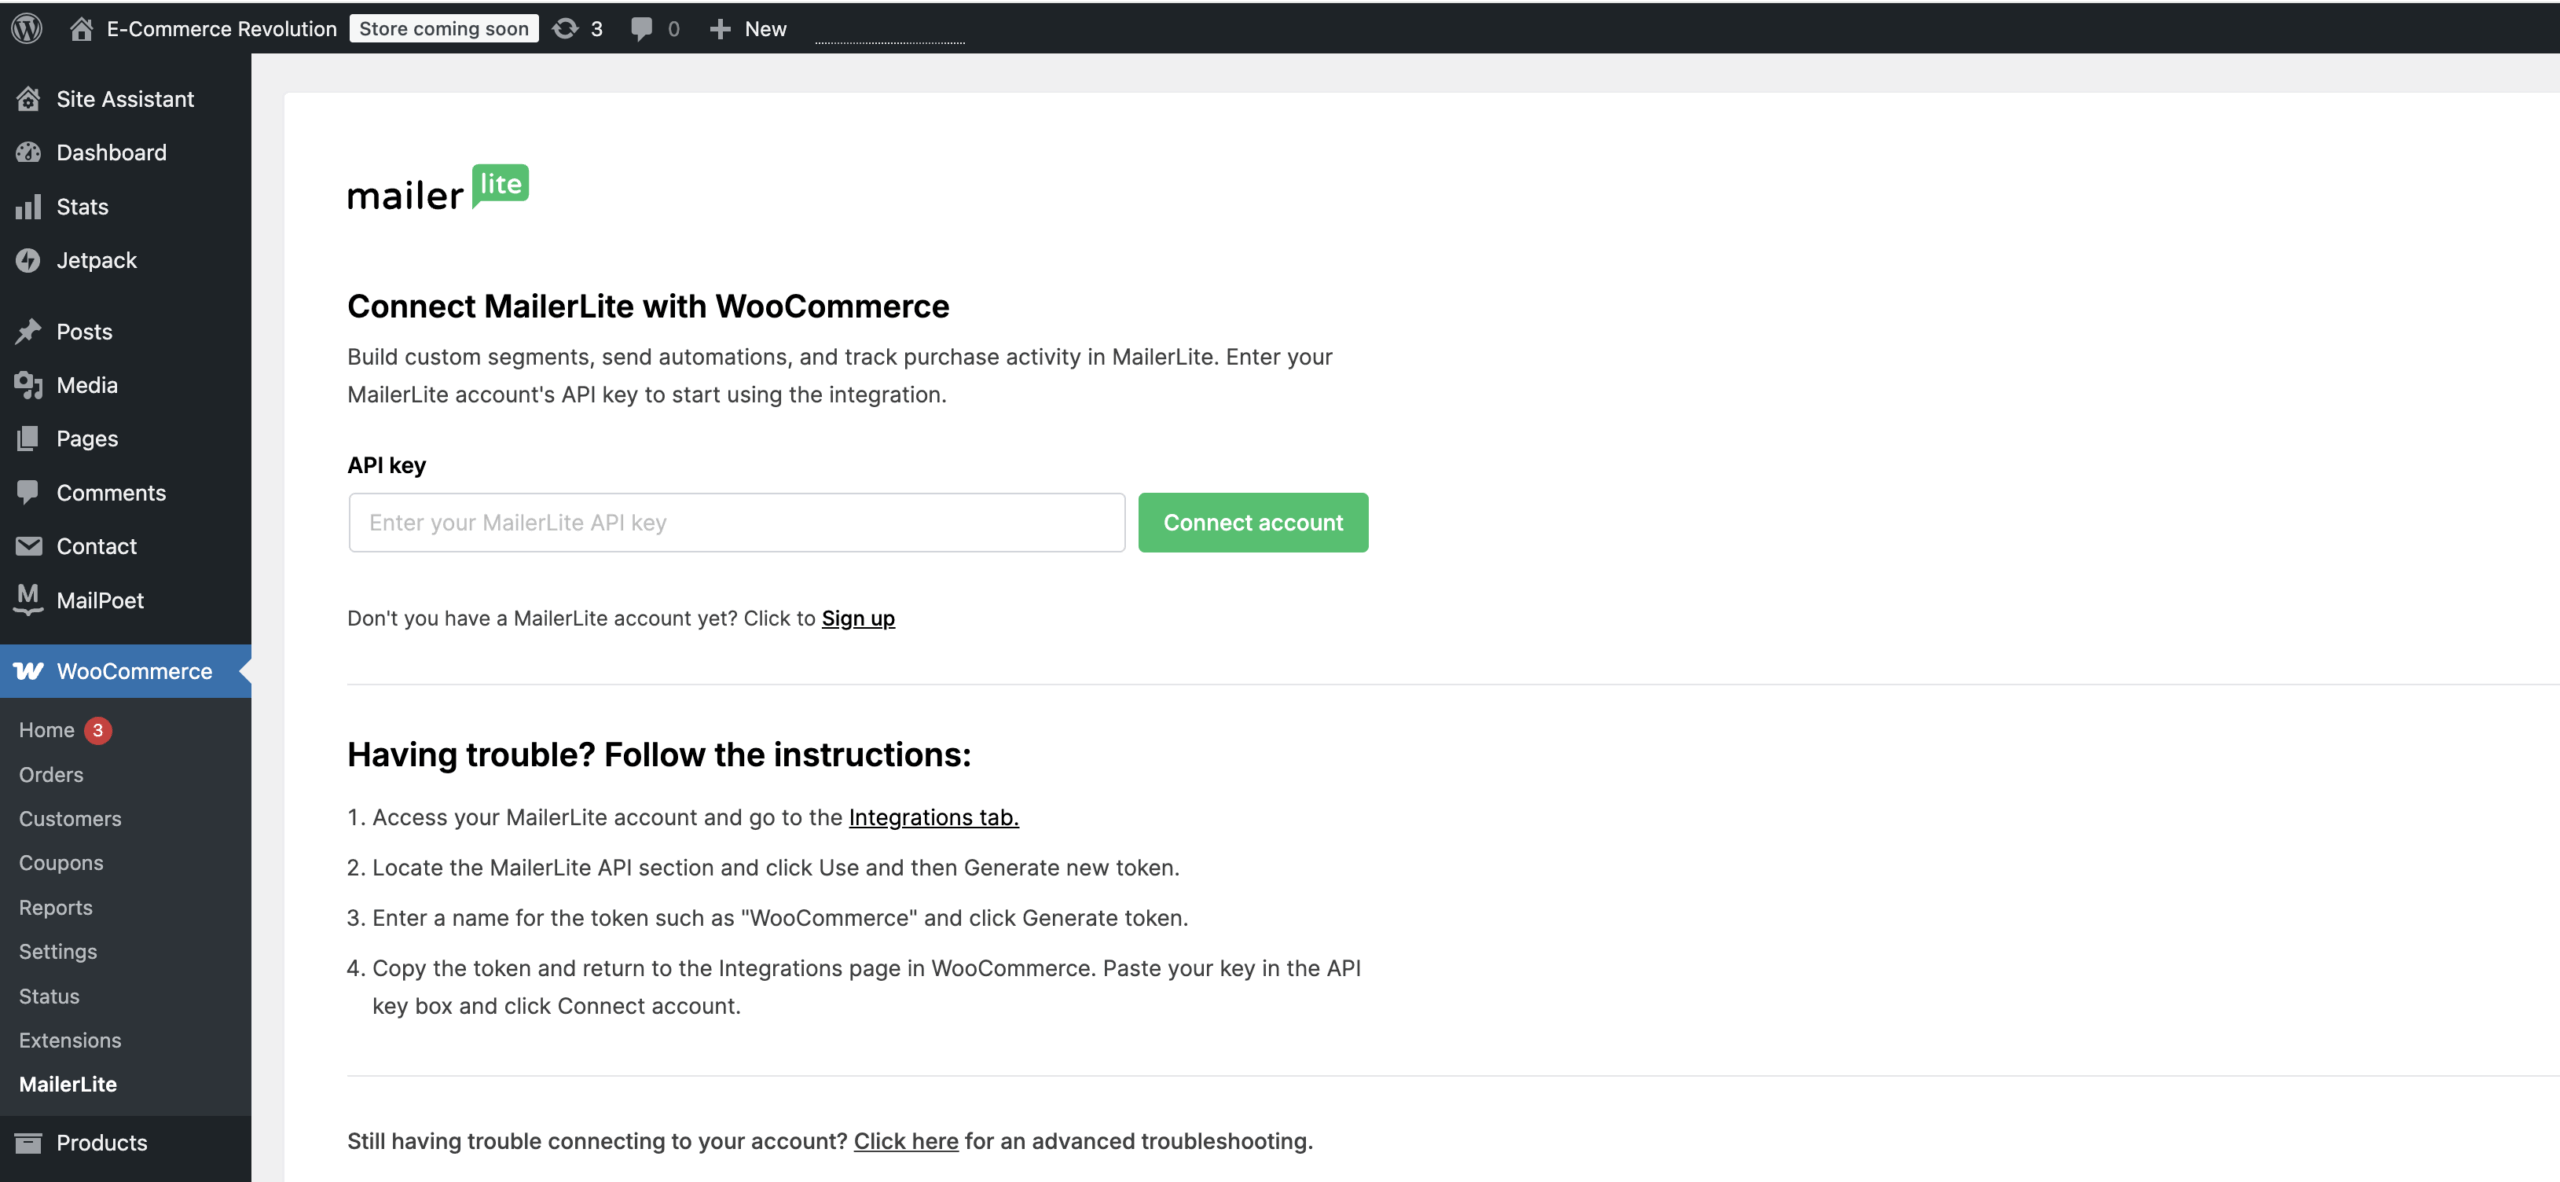Viewport: 2560px width, 1182px height.
Task: Open Site Assistant house icon
Action: 28,99
